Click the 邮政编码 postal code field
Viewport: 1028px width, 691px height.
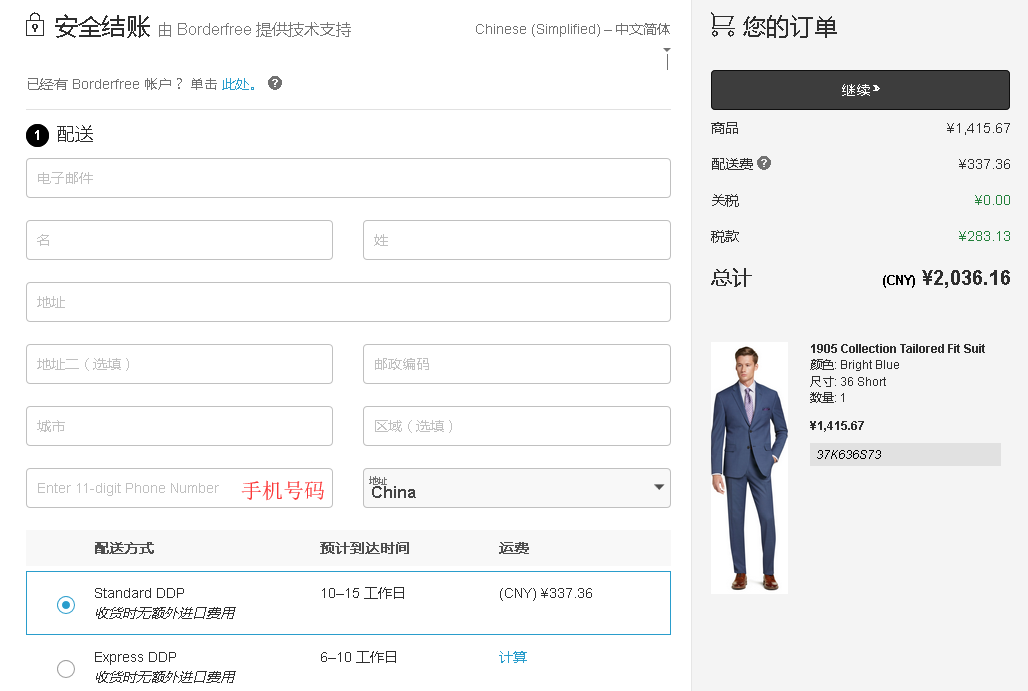[516, 364]
